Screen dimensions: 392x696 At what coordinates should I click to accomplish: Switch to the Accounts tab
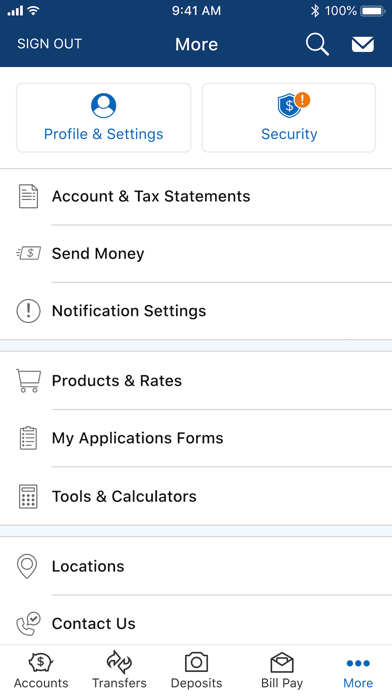(x=41, y=670)
